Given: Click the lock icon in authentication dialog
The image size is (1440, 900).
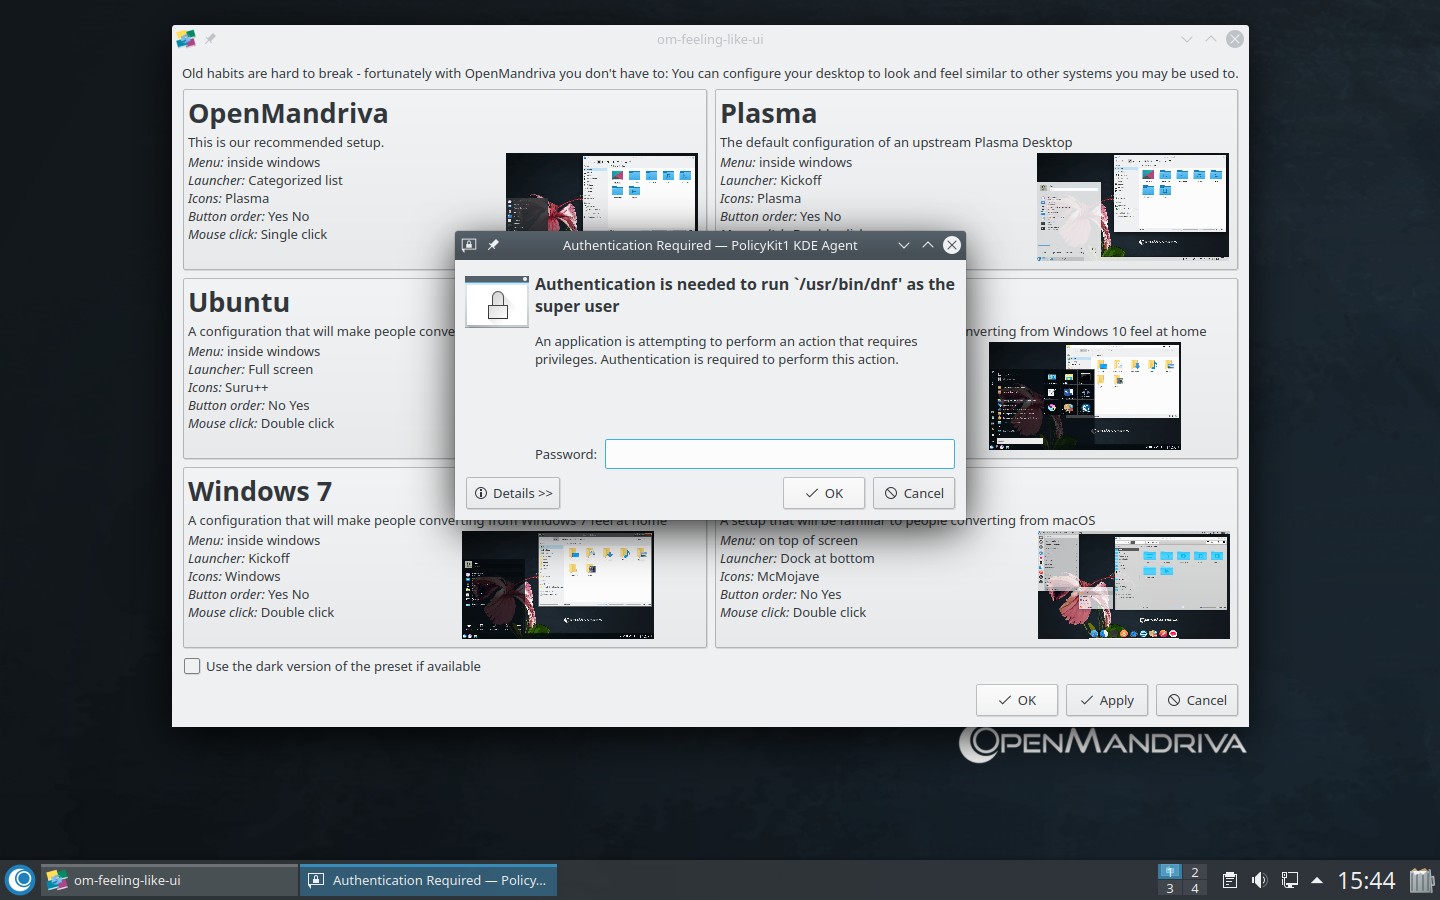Looking at the screenshot, I should pyautogui.click(x=497, y=301).
